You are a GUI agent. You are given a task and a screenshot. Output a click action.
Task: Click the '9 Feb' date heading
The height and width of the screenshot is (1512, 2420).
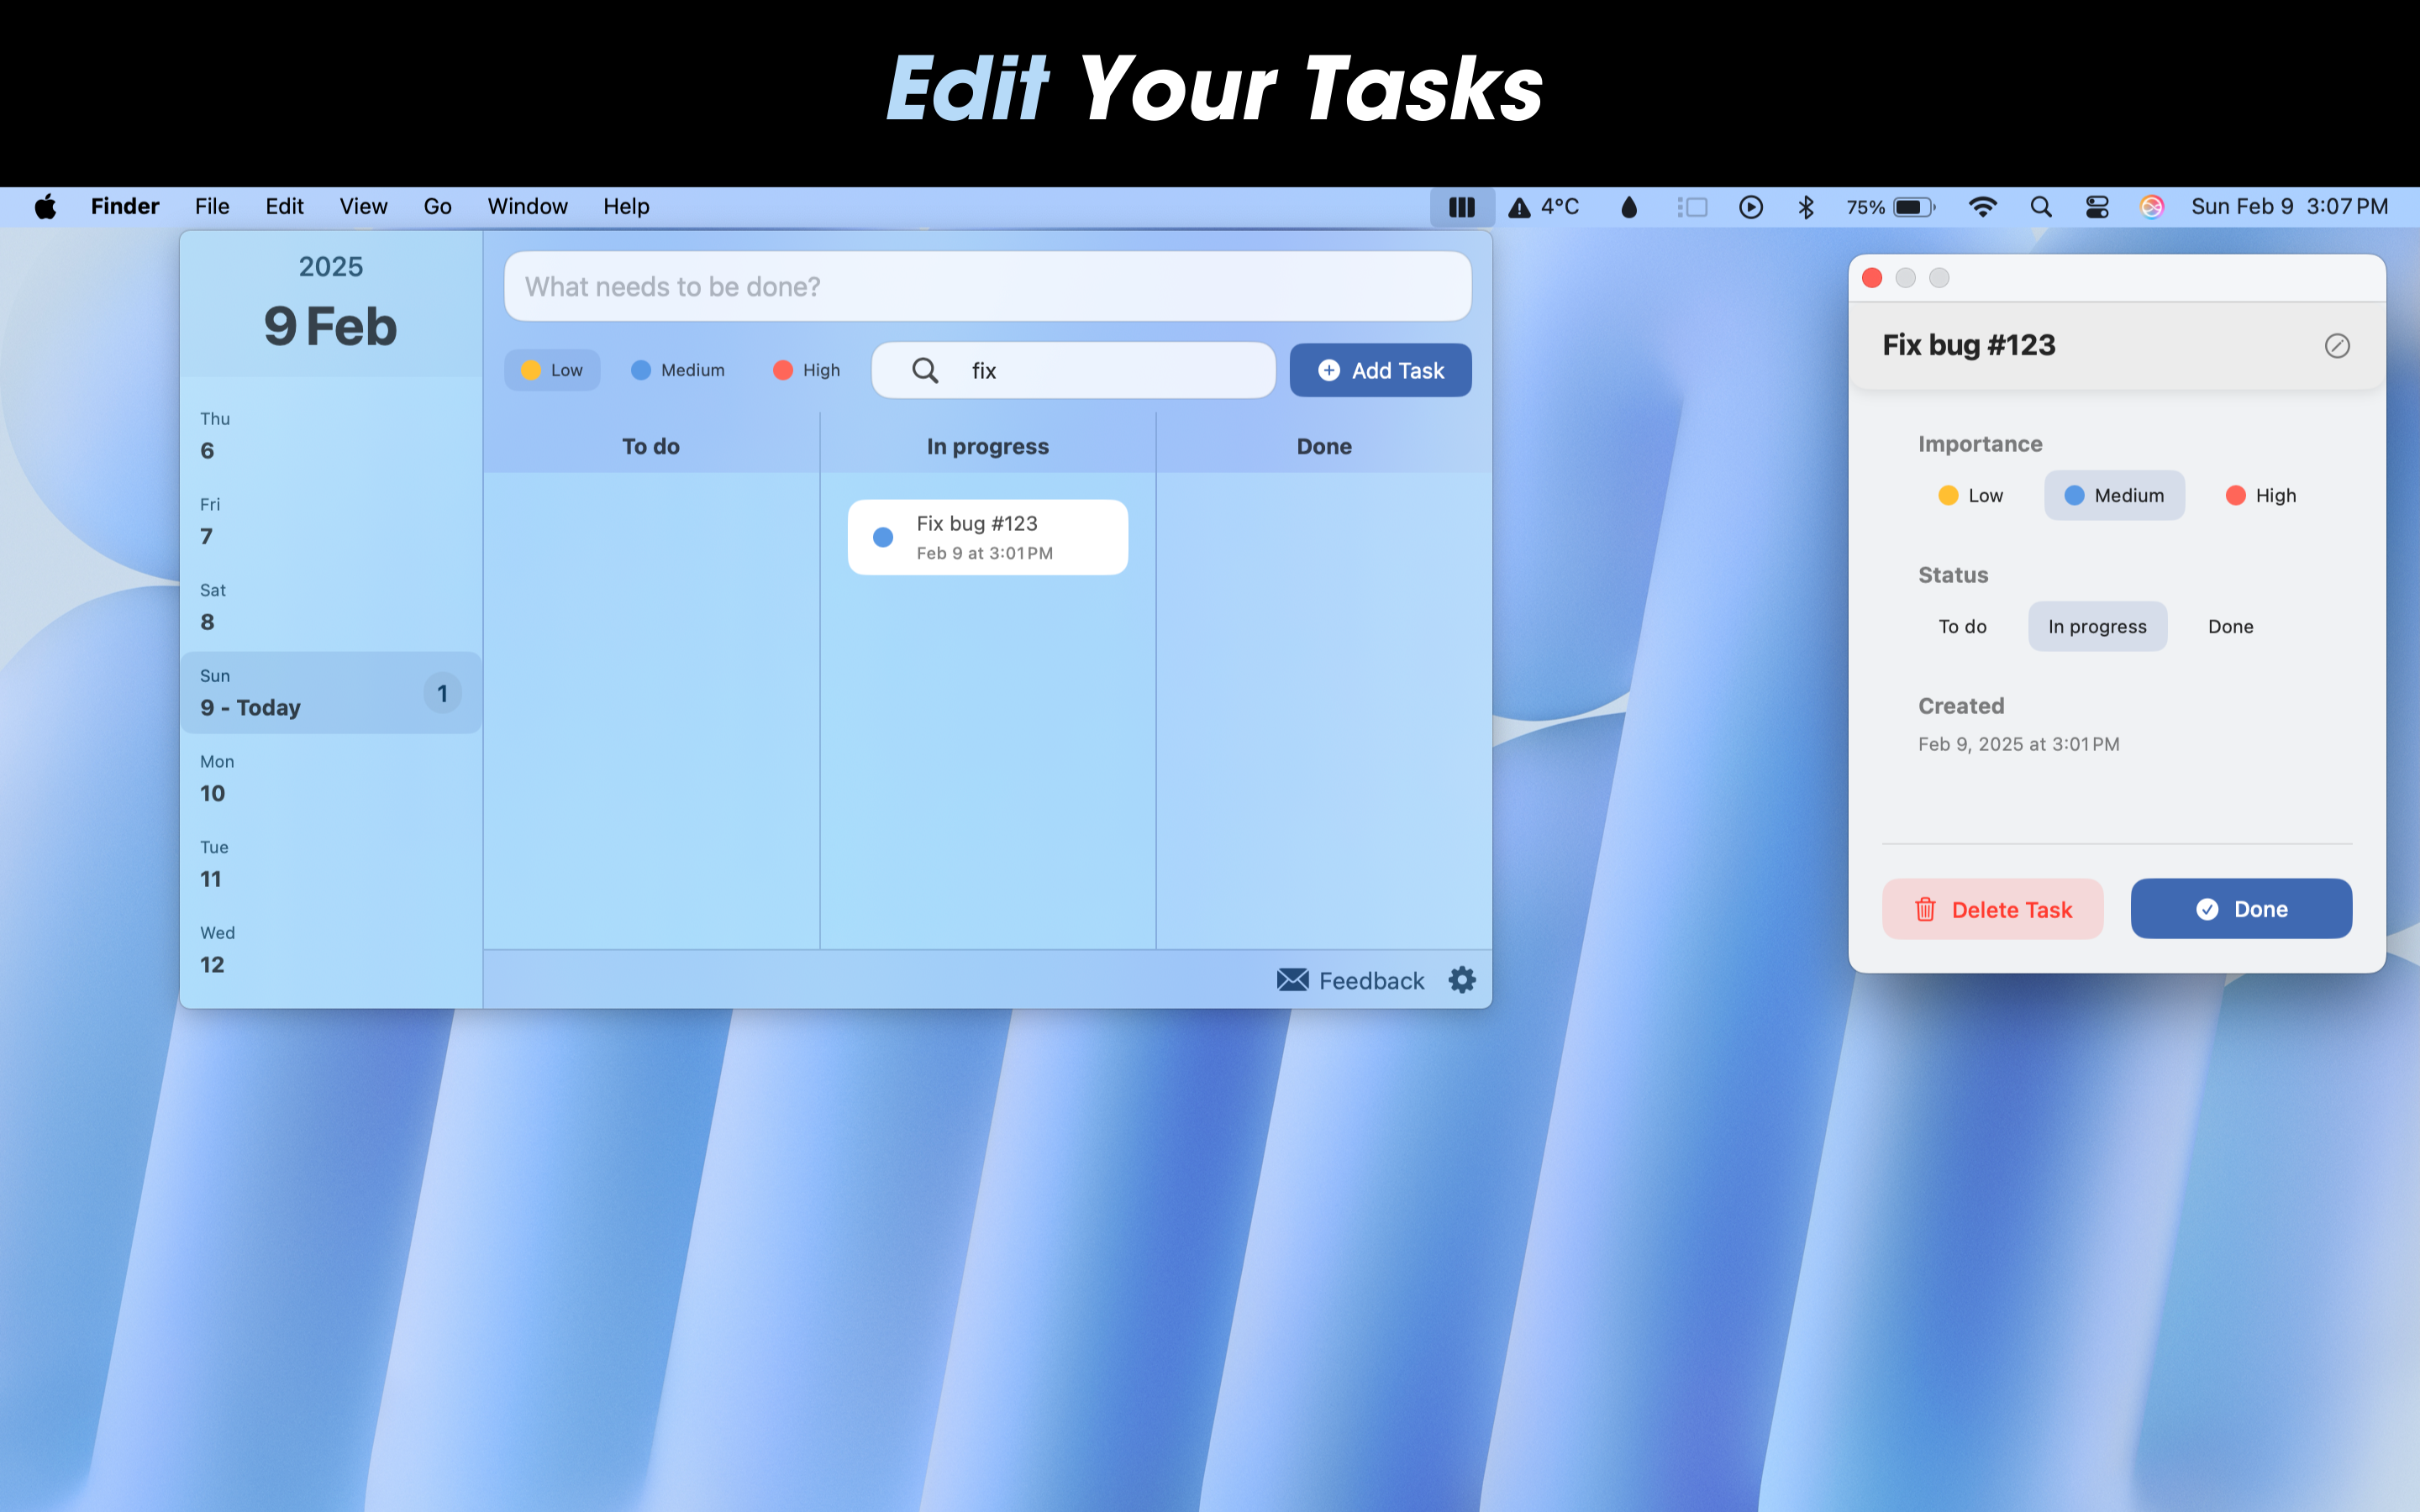point(331,326)
